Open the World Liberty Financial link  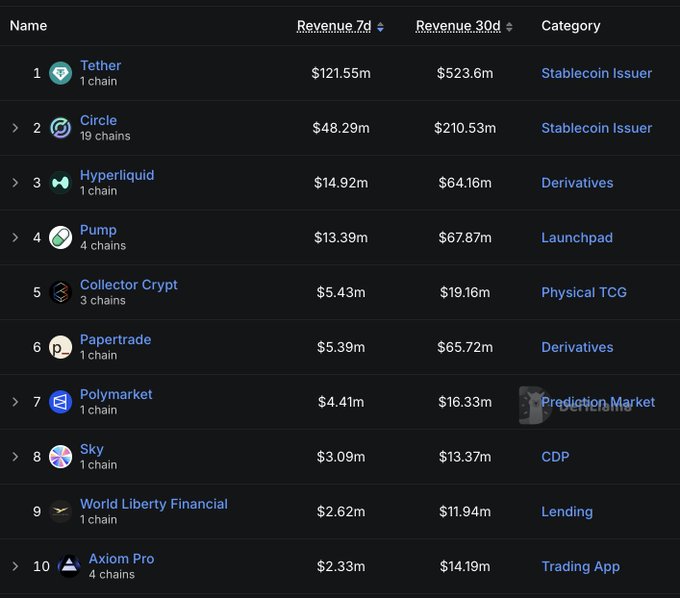click(154, 504)
